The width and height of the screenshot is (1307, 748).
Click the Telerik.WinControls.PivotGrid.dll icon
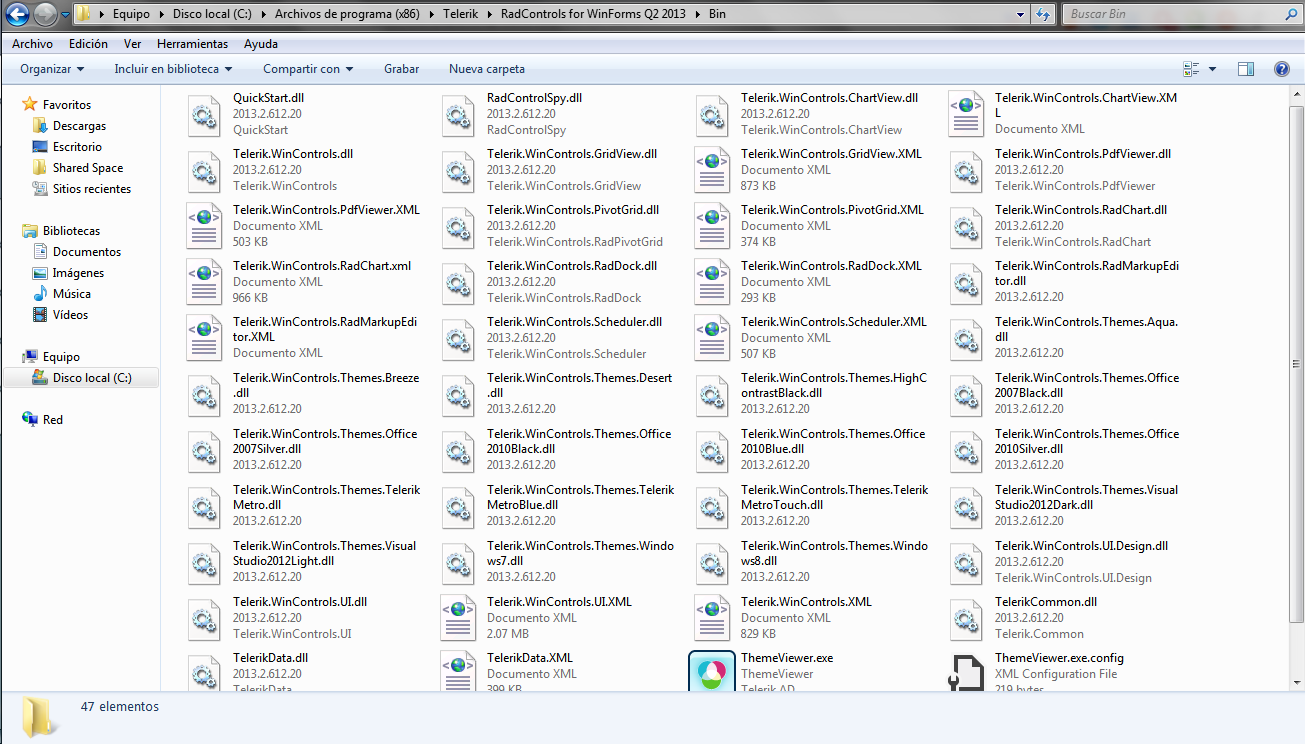tap(458, 226)
